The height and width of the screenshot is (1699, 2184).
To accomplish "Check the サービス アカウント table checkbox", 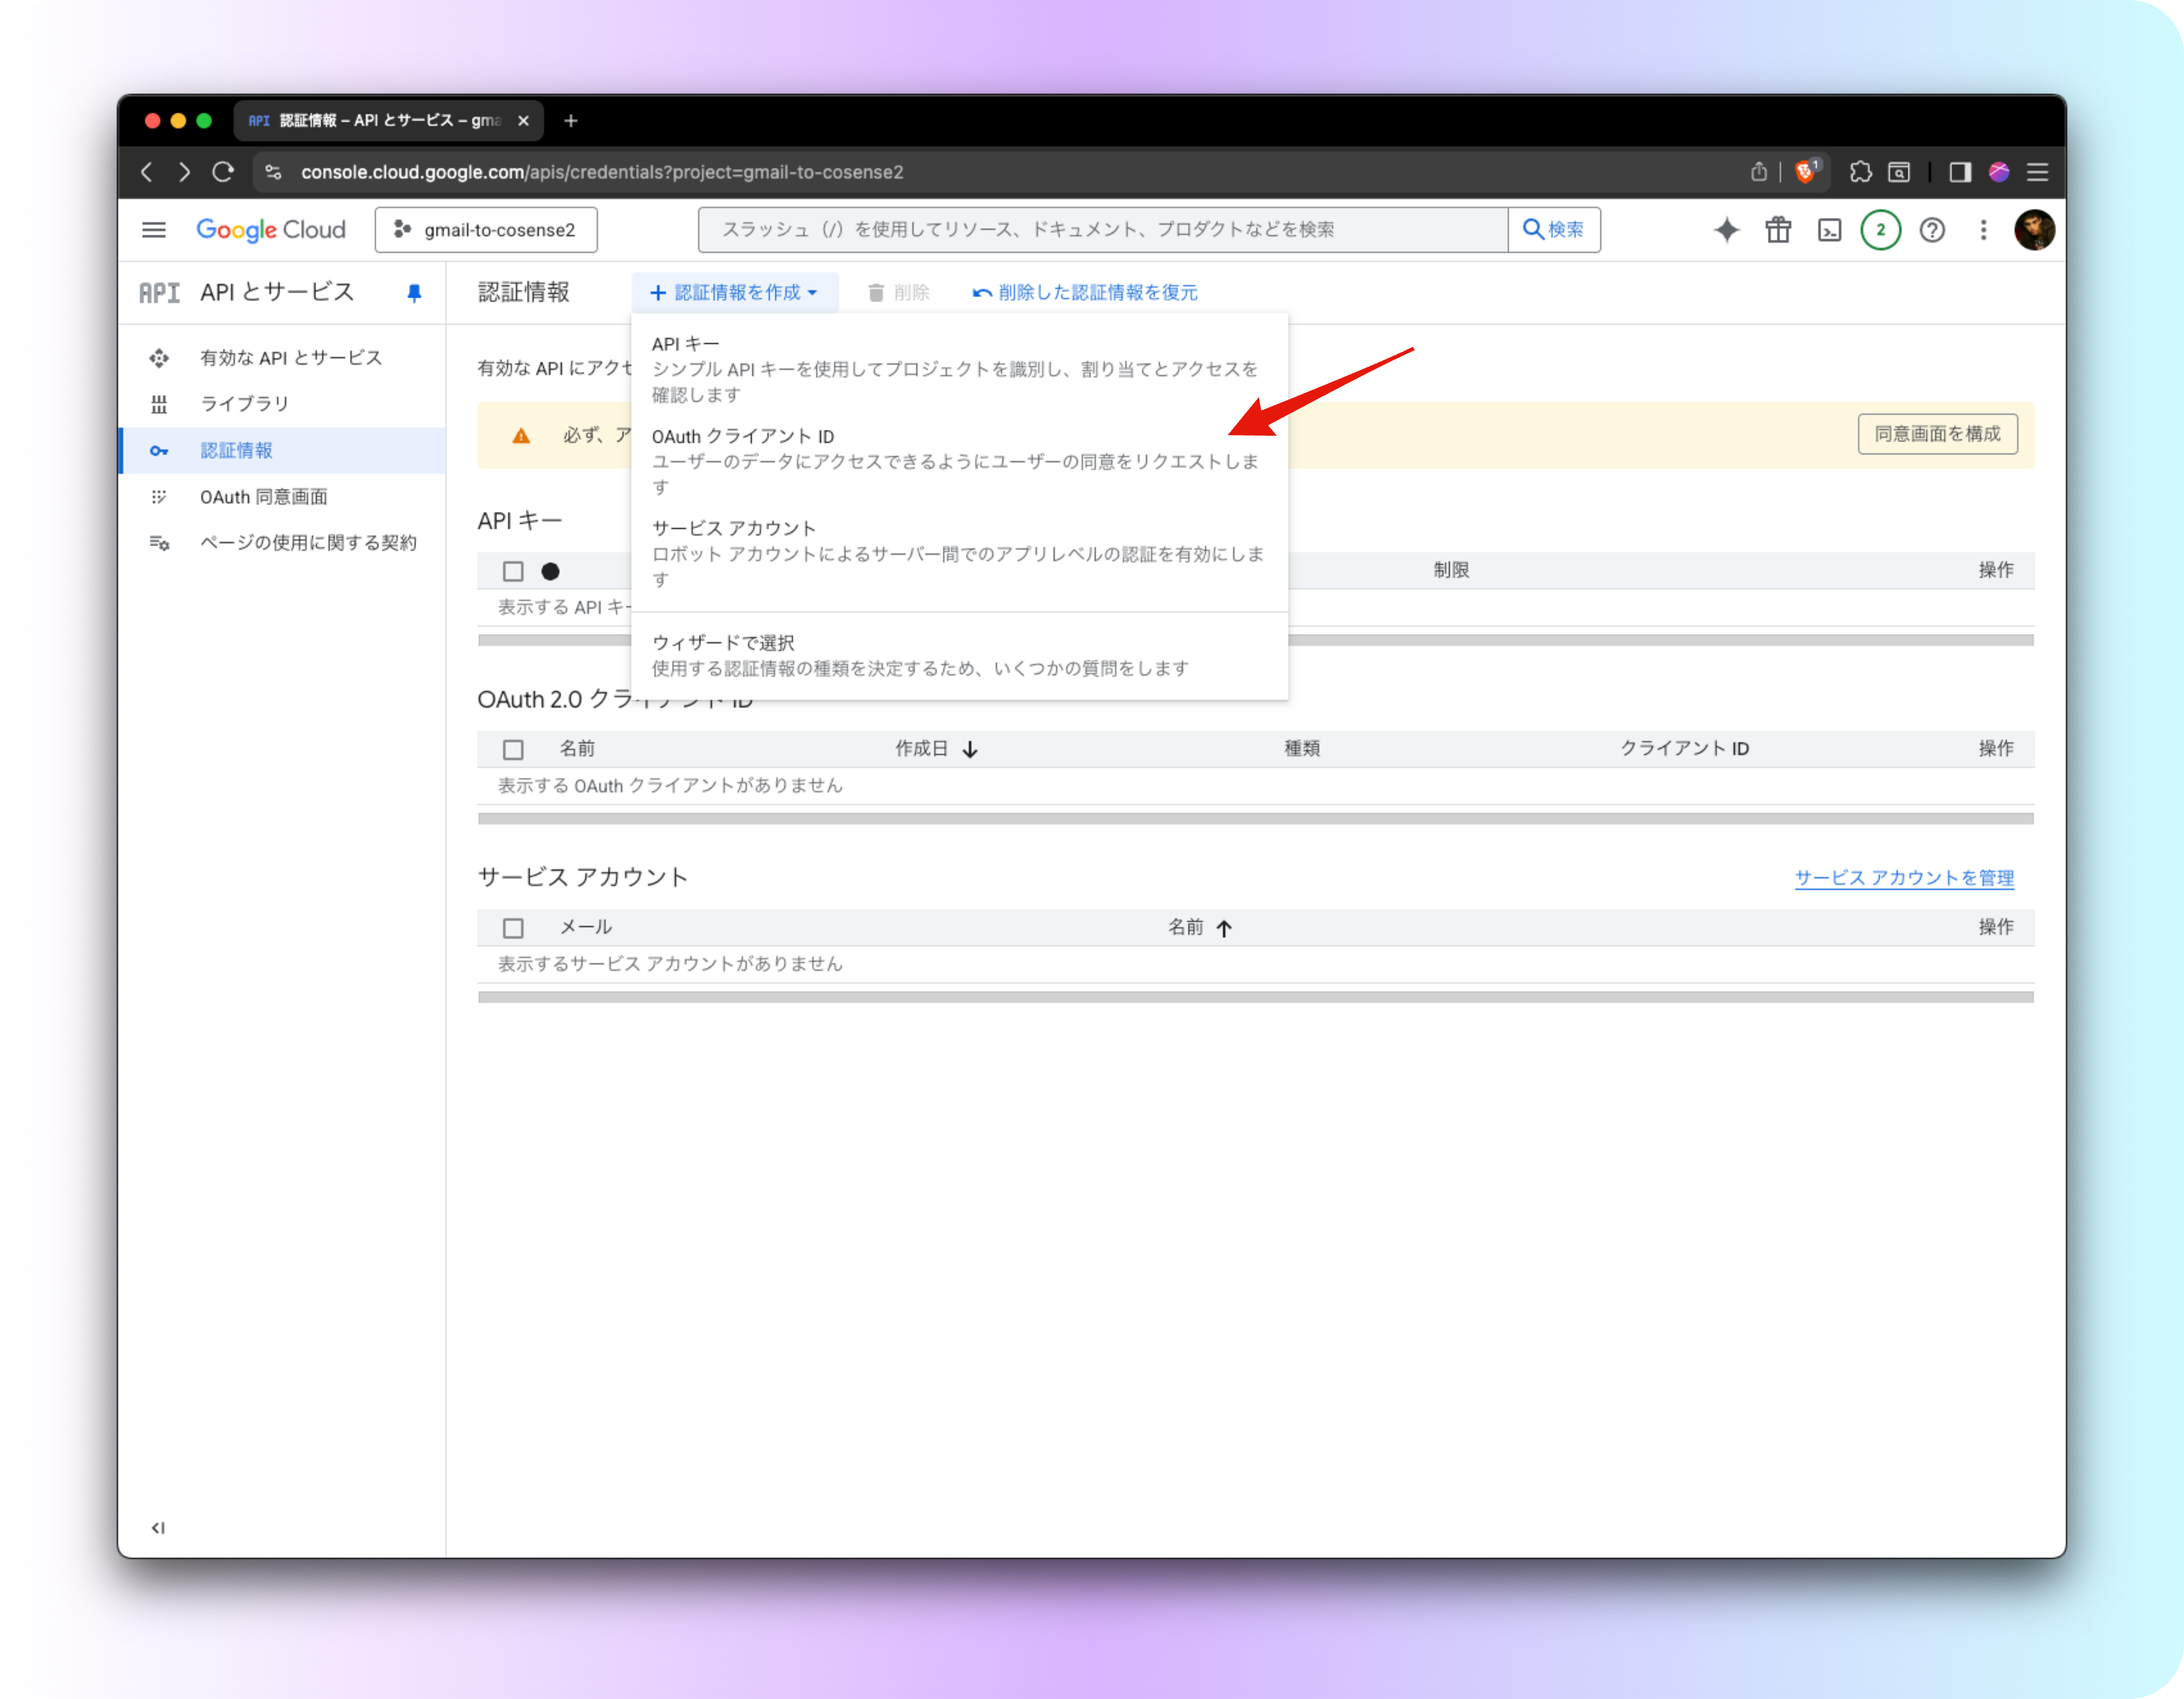I will click(x=513, y=928).
